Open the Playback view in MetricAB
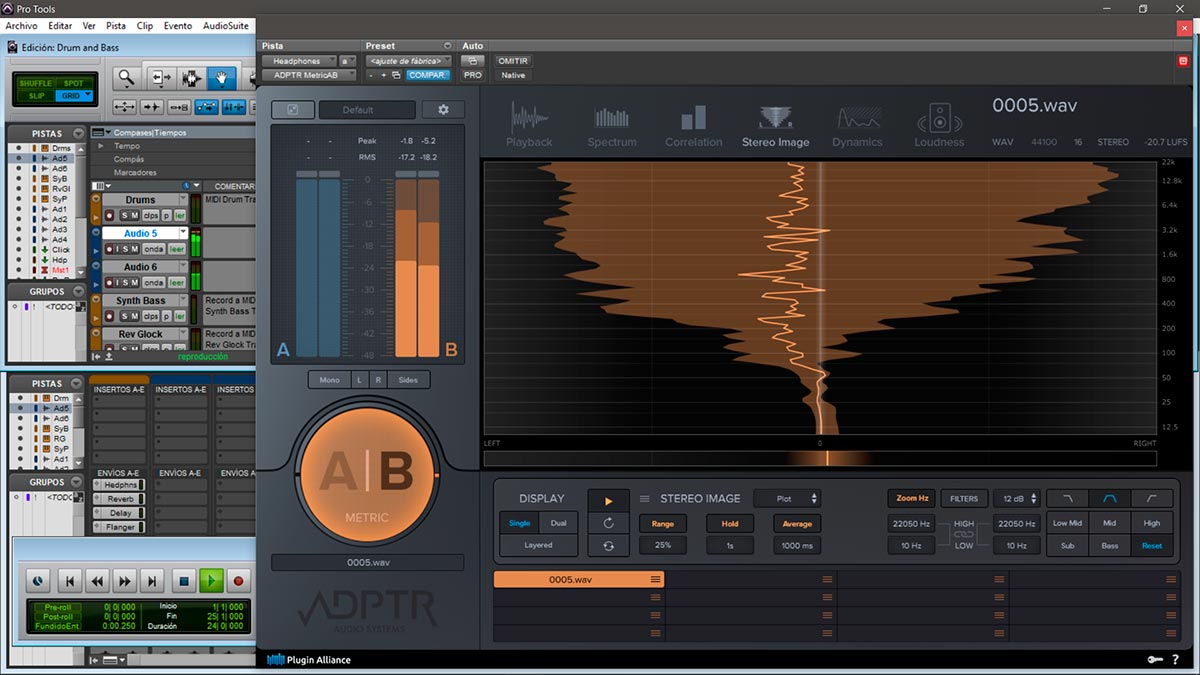 (529, 125)
